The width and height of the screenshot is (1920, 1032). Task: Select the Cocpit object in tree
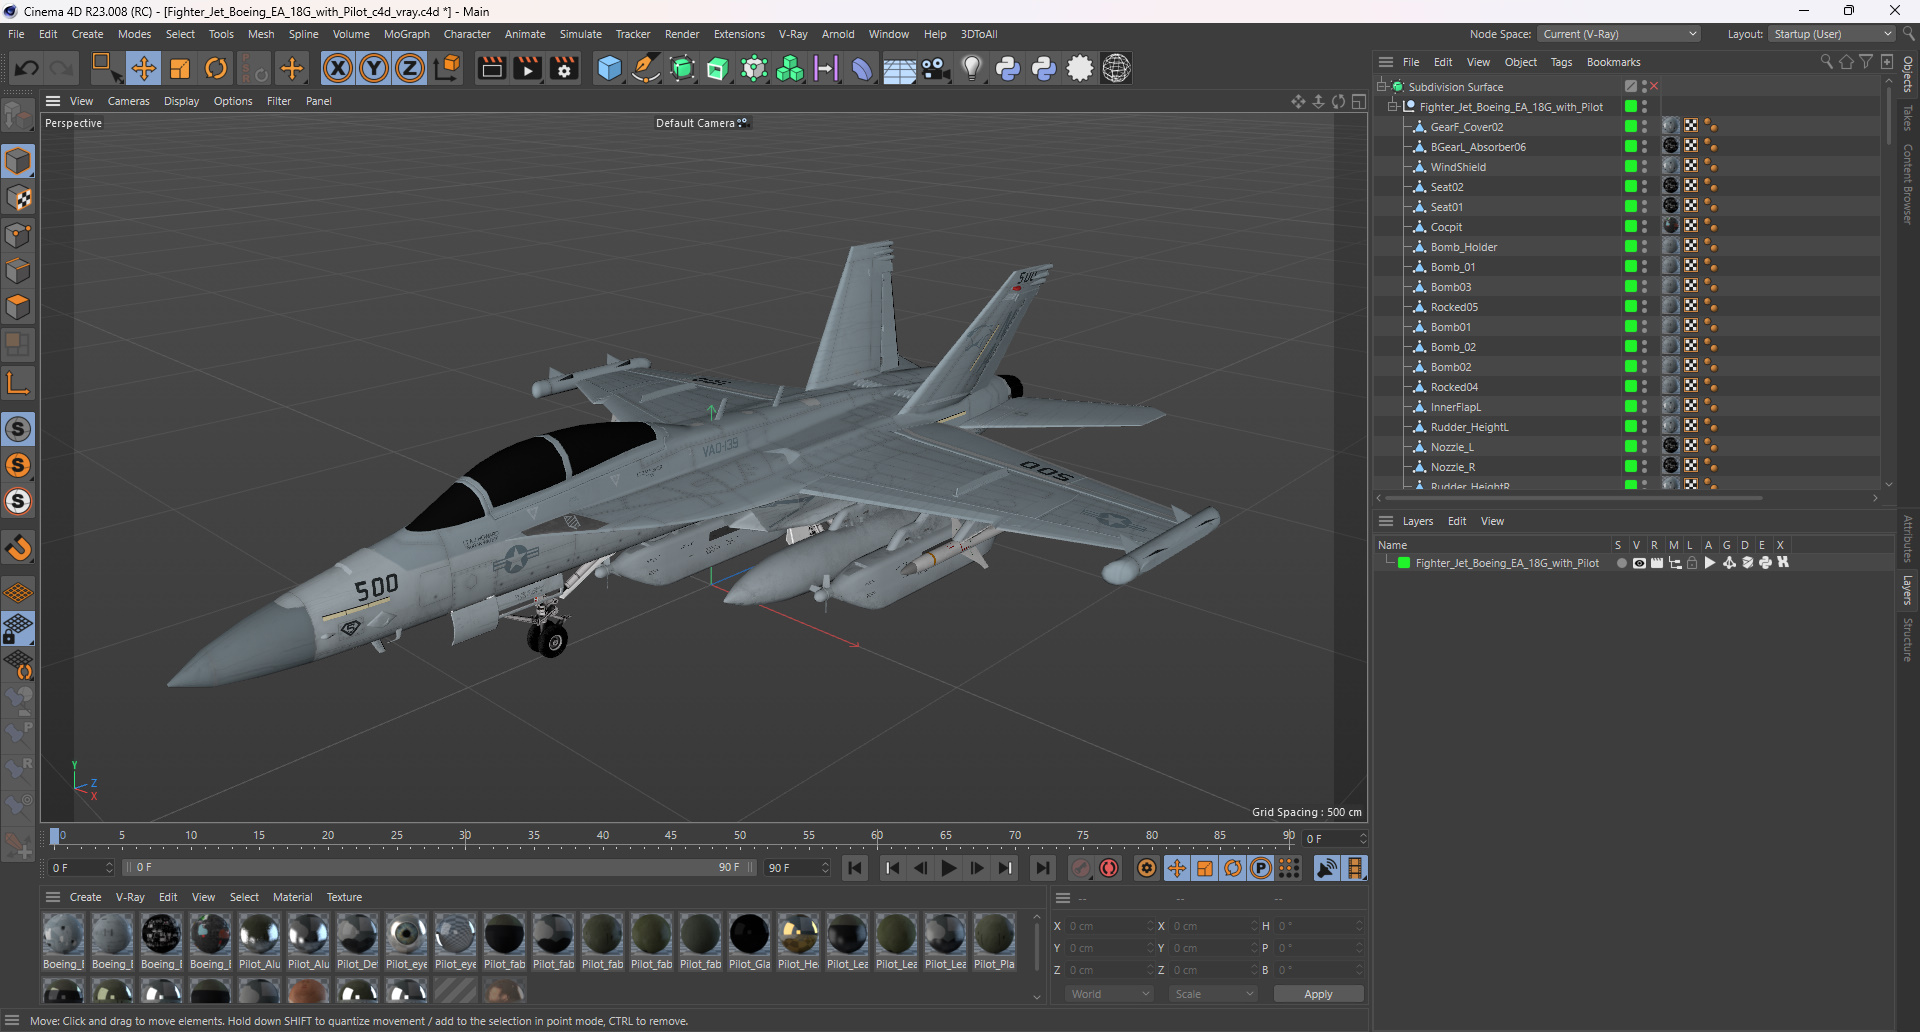pos(1446,227)
